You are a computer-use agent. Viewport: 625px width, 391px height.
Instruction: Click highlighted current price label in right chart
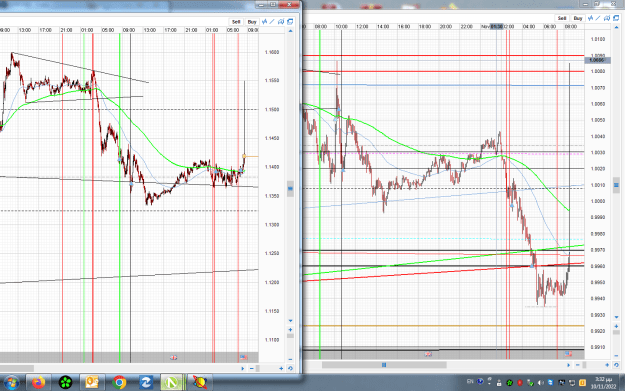(597, 60)
